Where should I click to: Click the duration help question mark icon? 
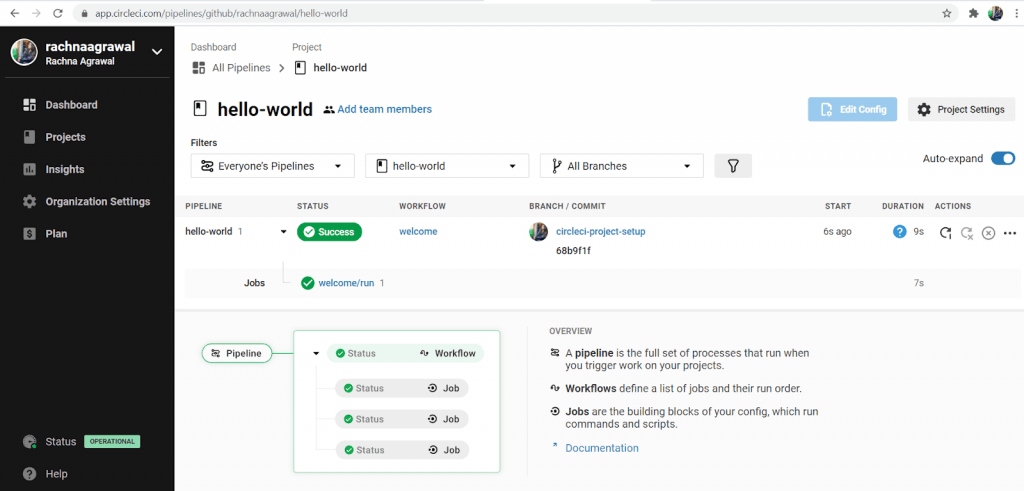tap(899, 232)
